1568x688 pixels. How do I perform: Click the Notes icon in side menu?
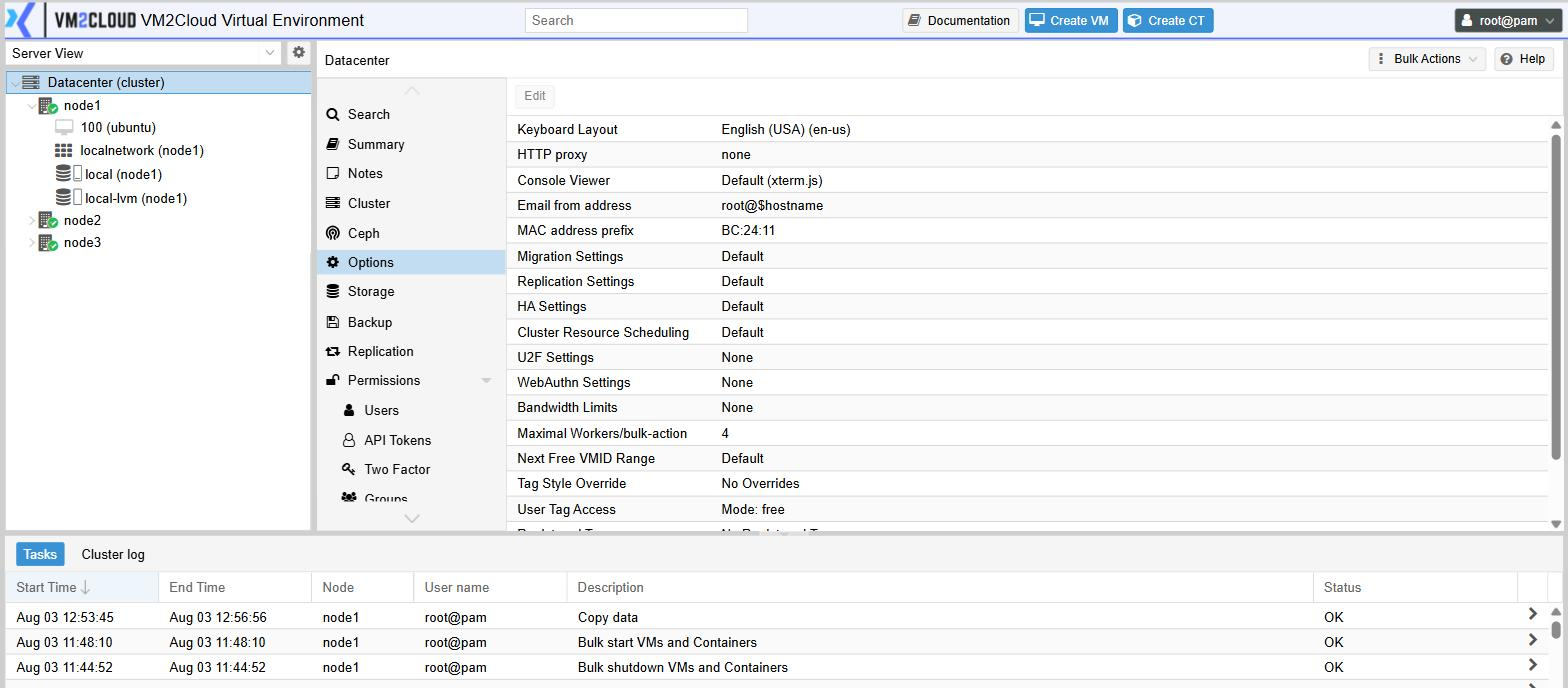[x=333, y=173]
